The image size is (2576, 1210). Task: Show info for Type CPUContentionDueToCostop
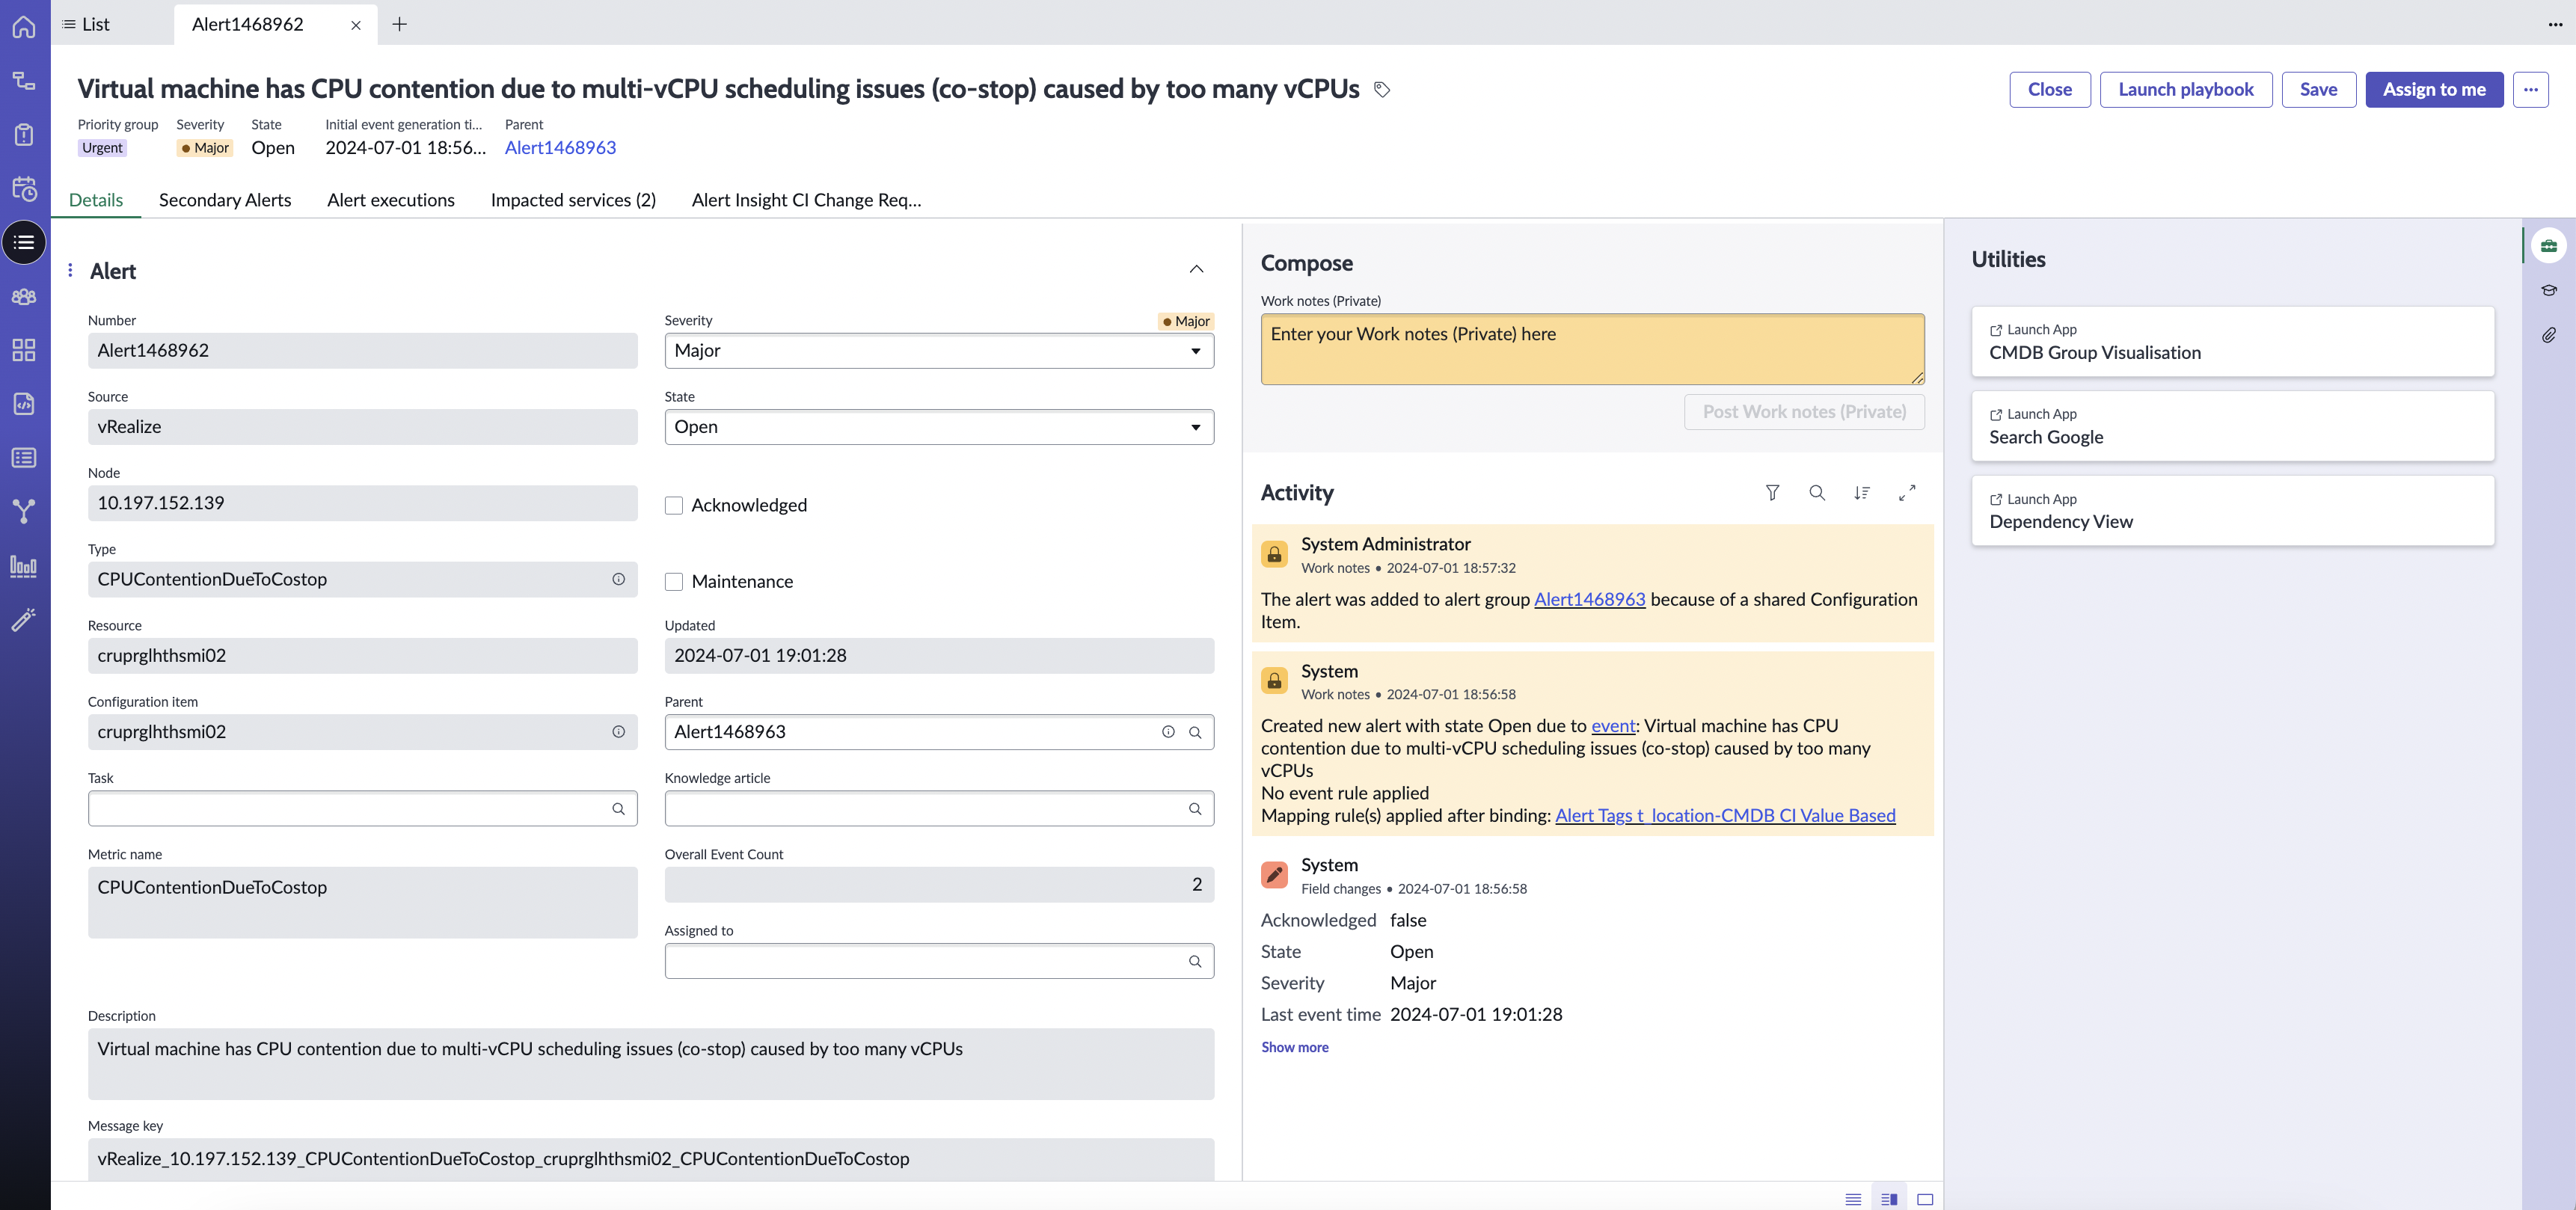[619, 580]
